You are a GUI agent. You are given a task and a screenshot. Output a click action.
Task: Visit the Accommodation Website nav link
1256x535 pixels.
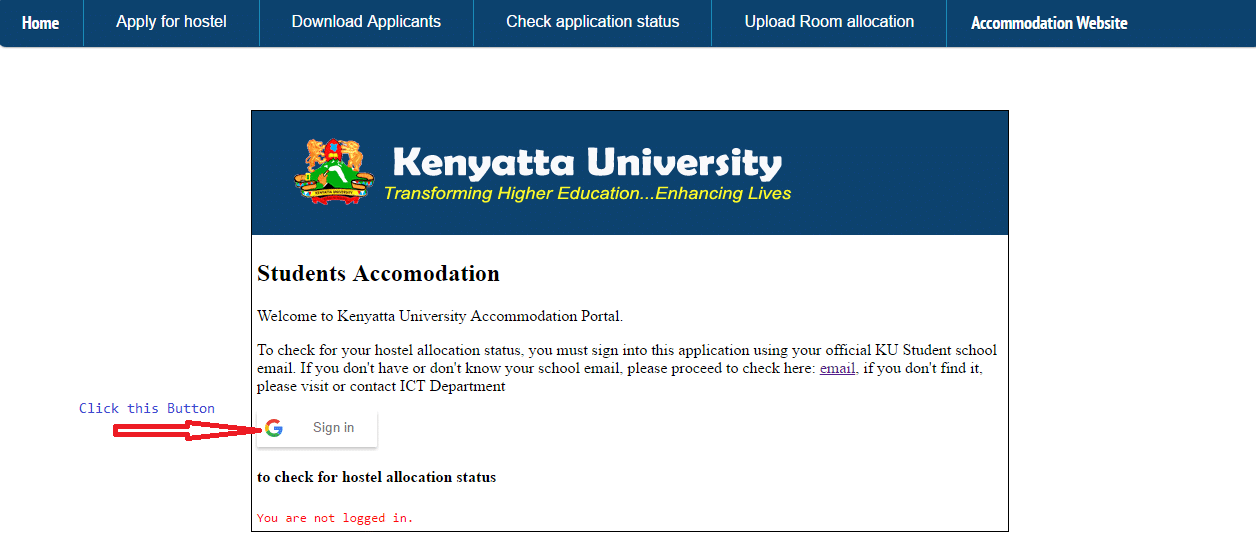[x=1049, y=23]
